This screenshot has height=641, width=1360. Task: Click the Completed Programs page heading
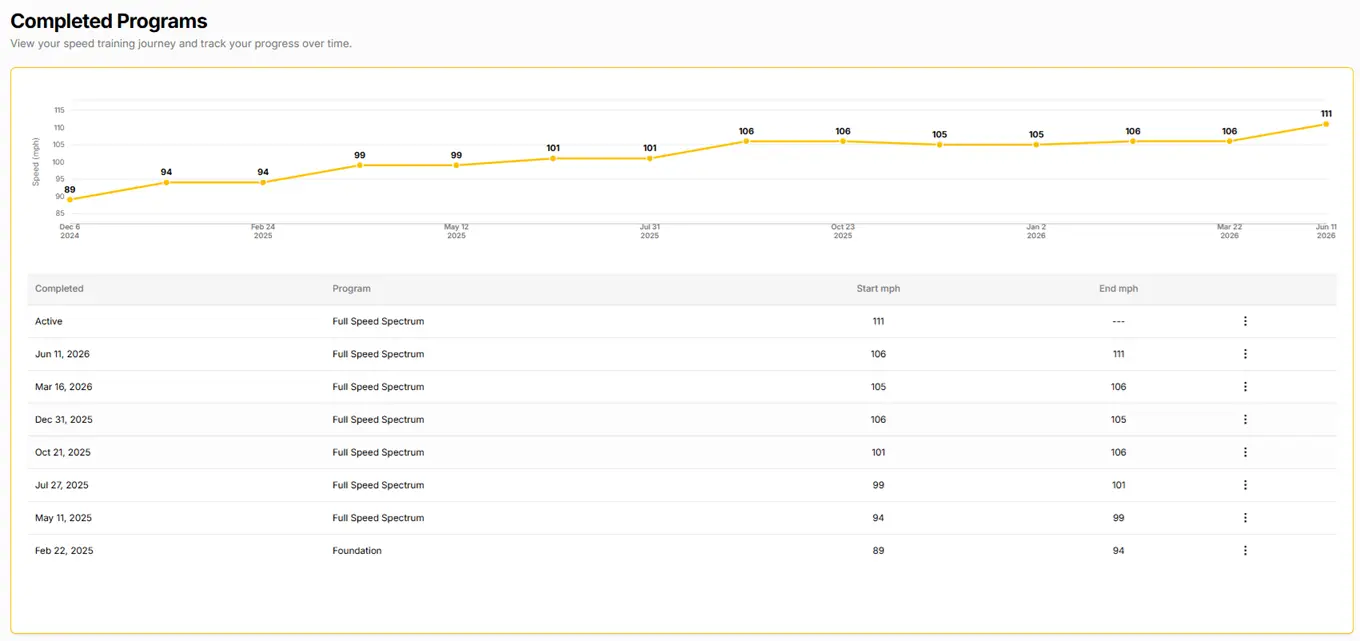pos(109,21)
